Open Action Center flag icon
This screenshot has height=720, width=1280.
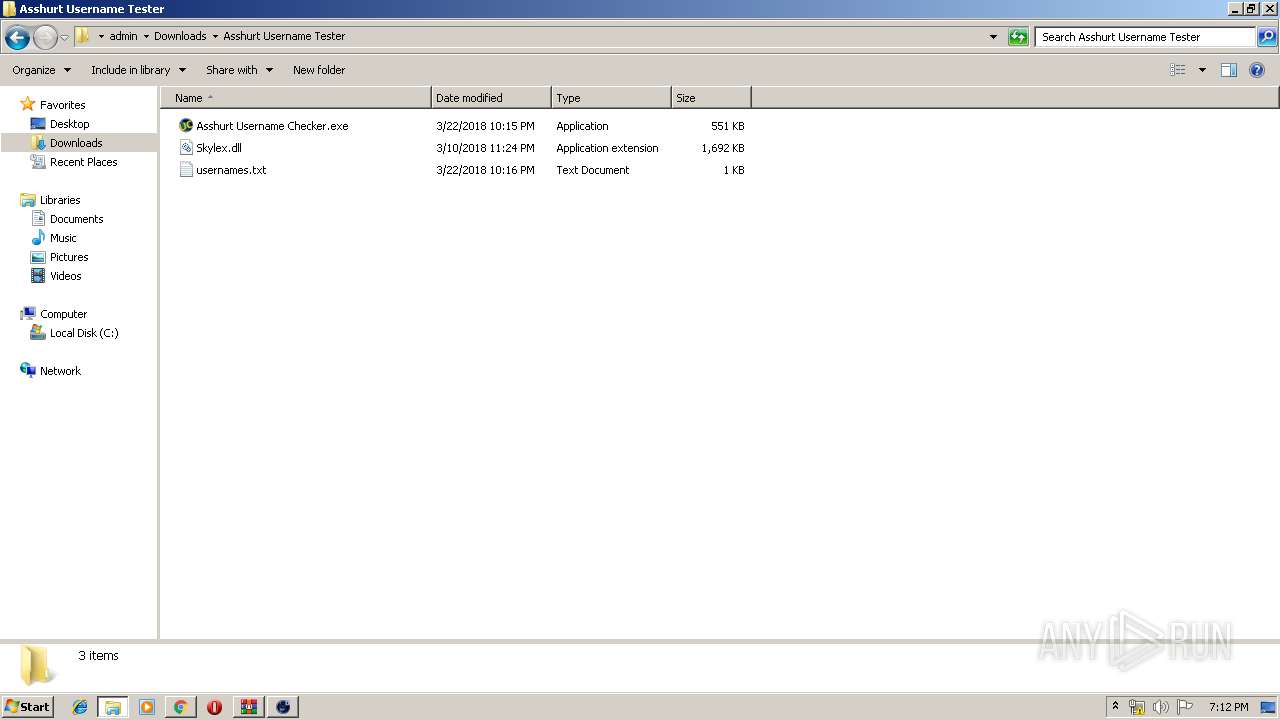tap(1185, 707)
